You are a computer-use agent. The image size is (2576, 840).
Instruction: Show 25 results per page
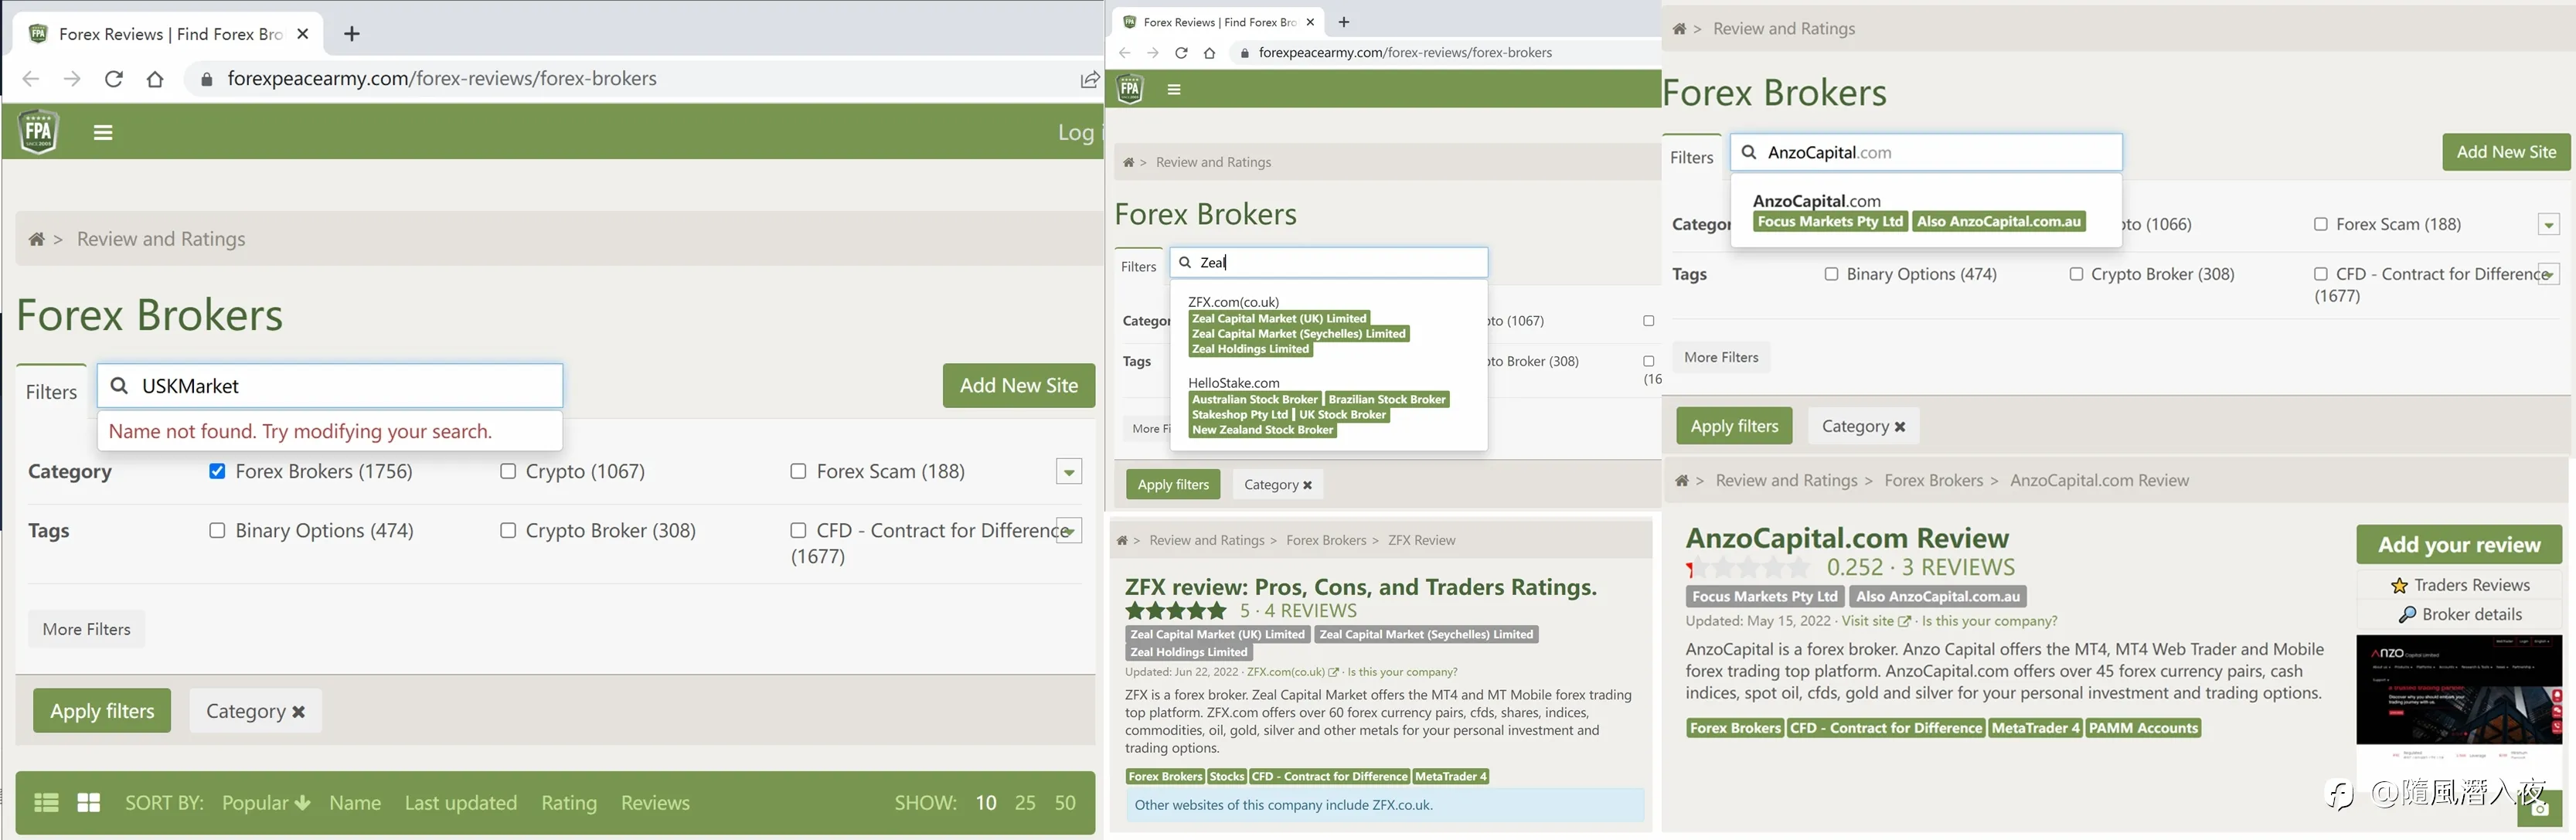coord(1025,803)
